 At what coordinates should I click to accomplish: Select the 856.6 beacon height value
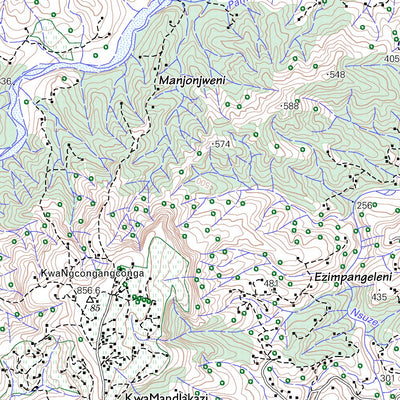pos(88,291)
